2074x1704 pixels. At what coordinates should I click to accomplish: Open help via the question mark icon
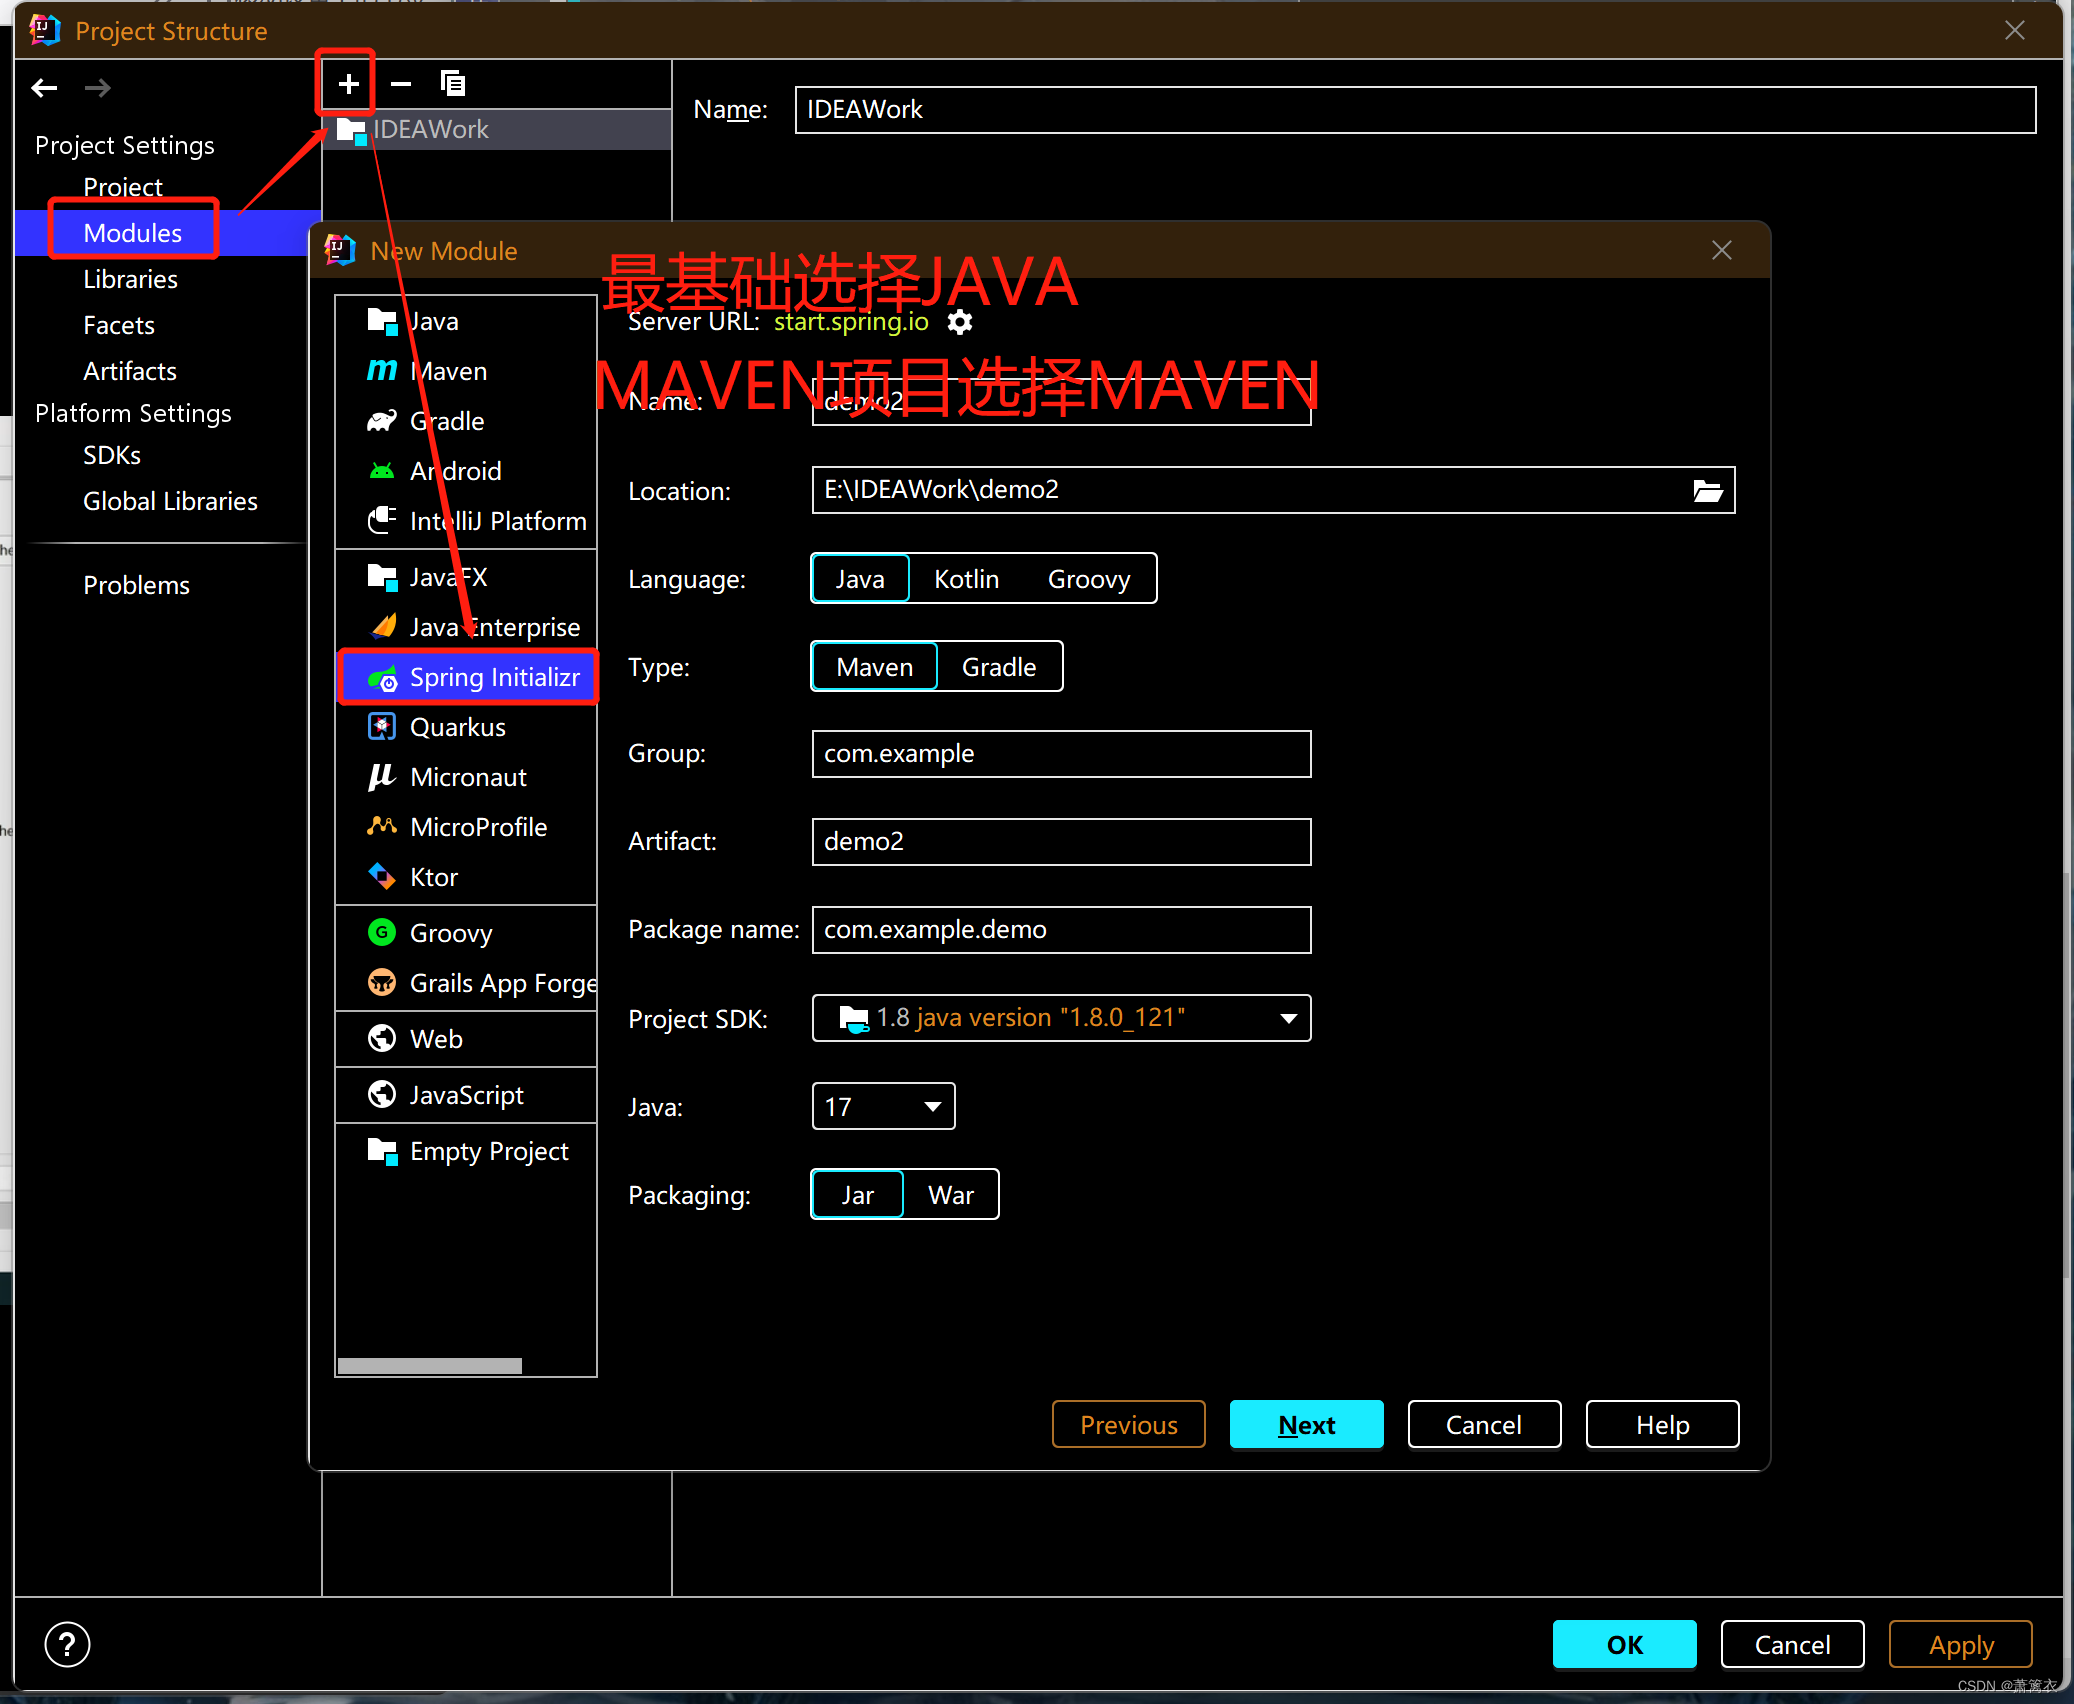click(x=67, y=1645)
